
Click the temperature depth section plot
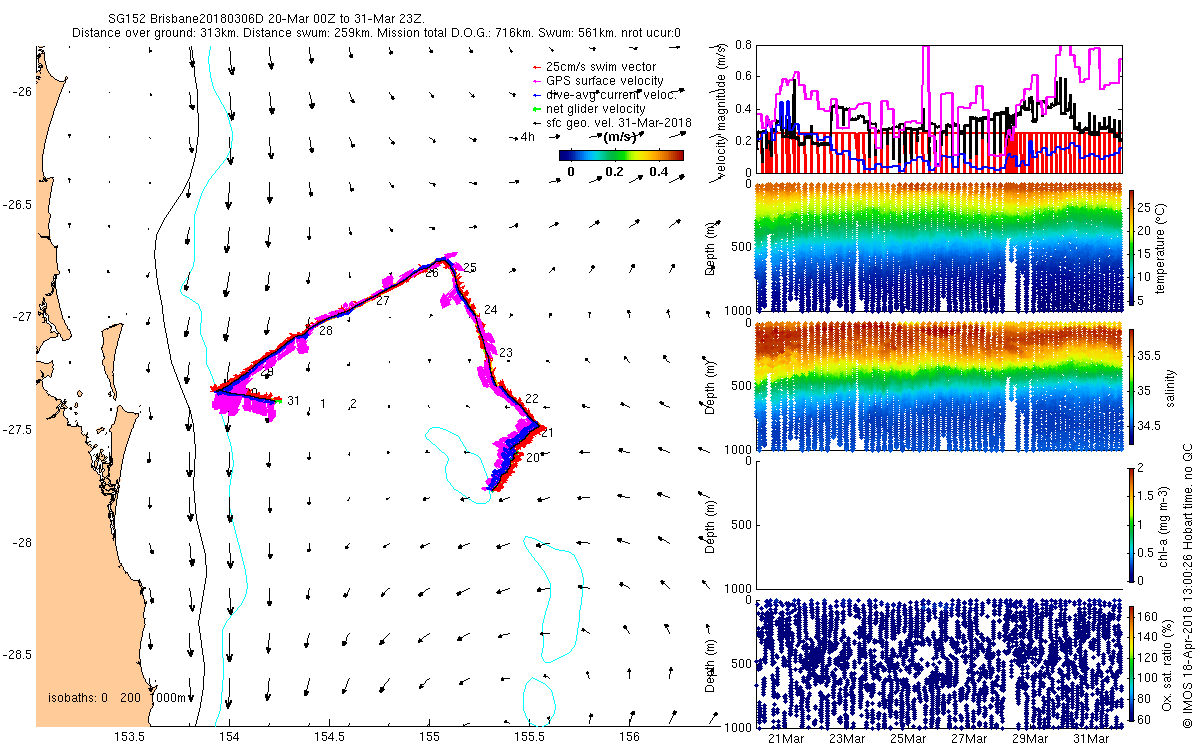point(940,246)
